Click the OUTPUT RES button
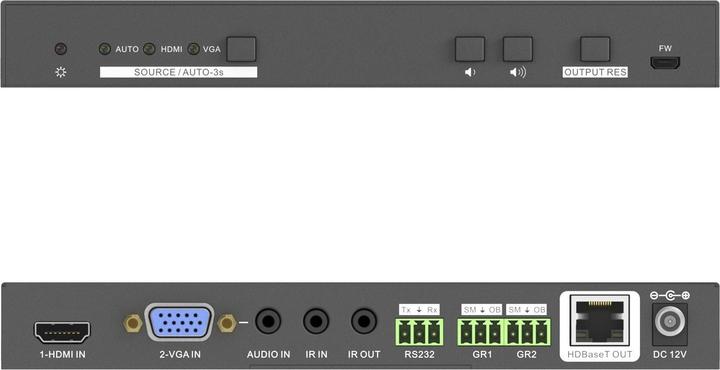The width and height of the screenshot is (720, 370). coord(595,49)
